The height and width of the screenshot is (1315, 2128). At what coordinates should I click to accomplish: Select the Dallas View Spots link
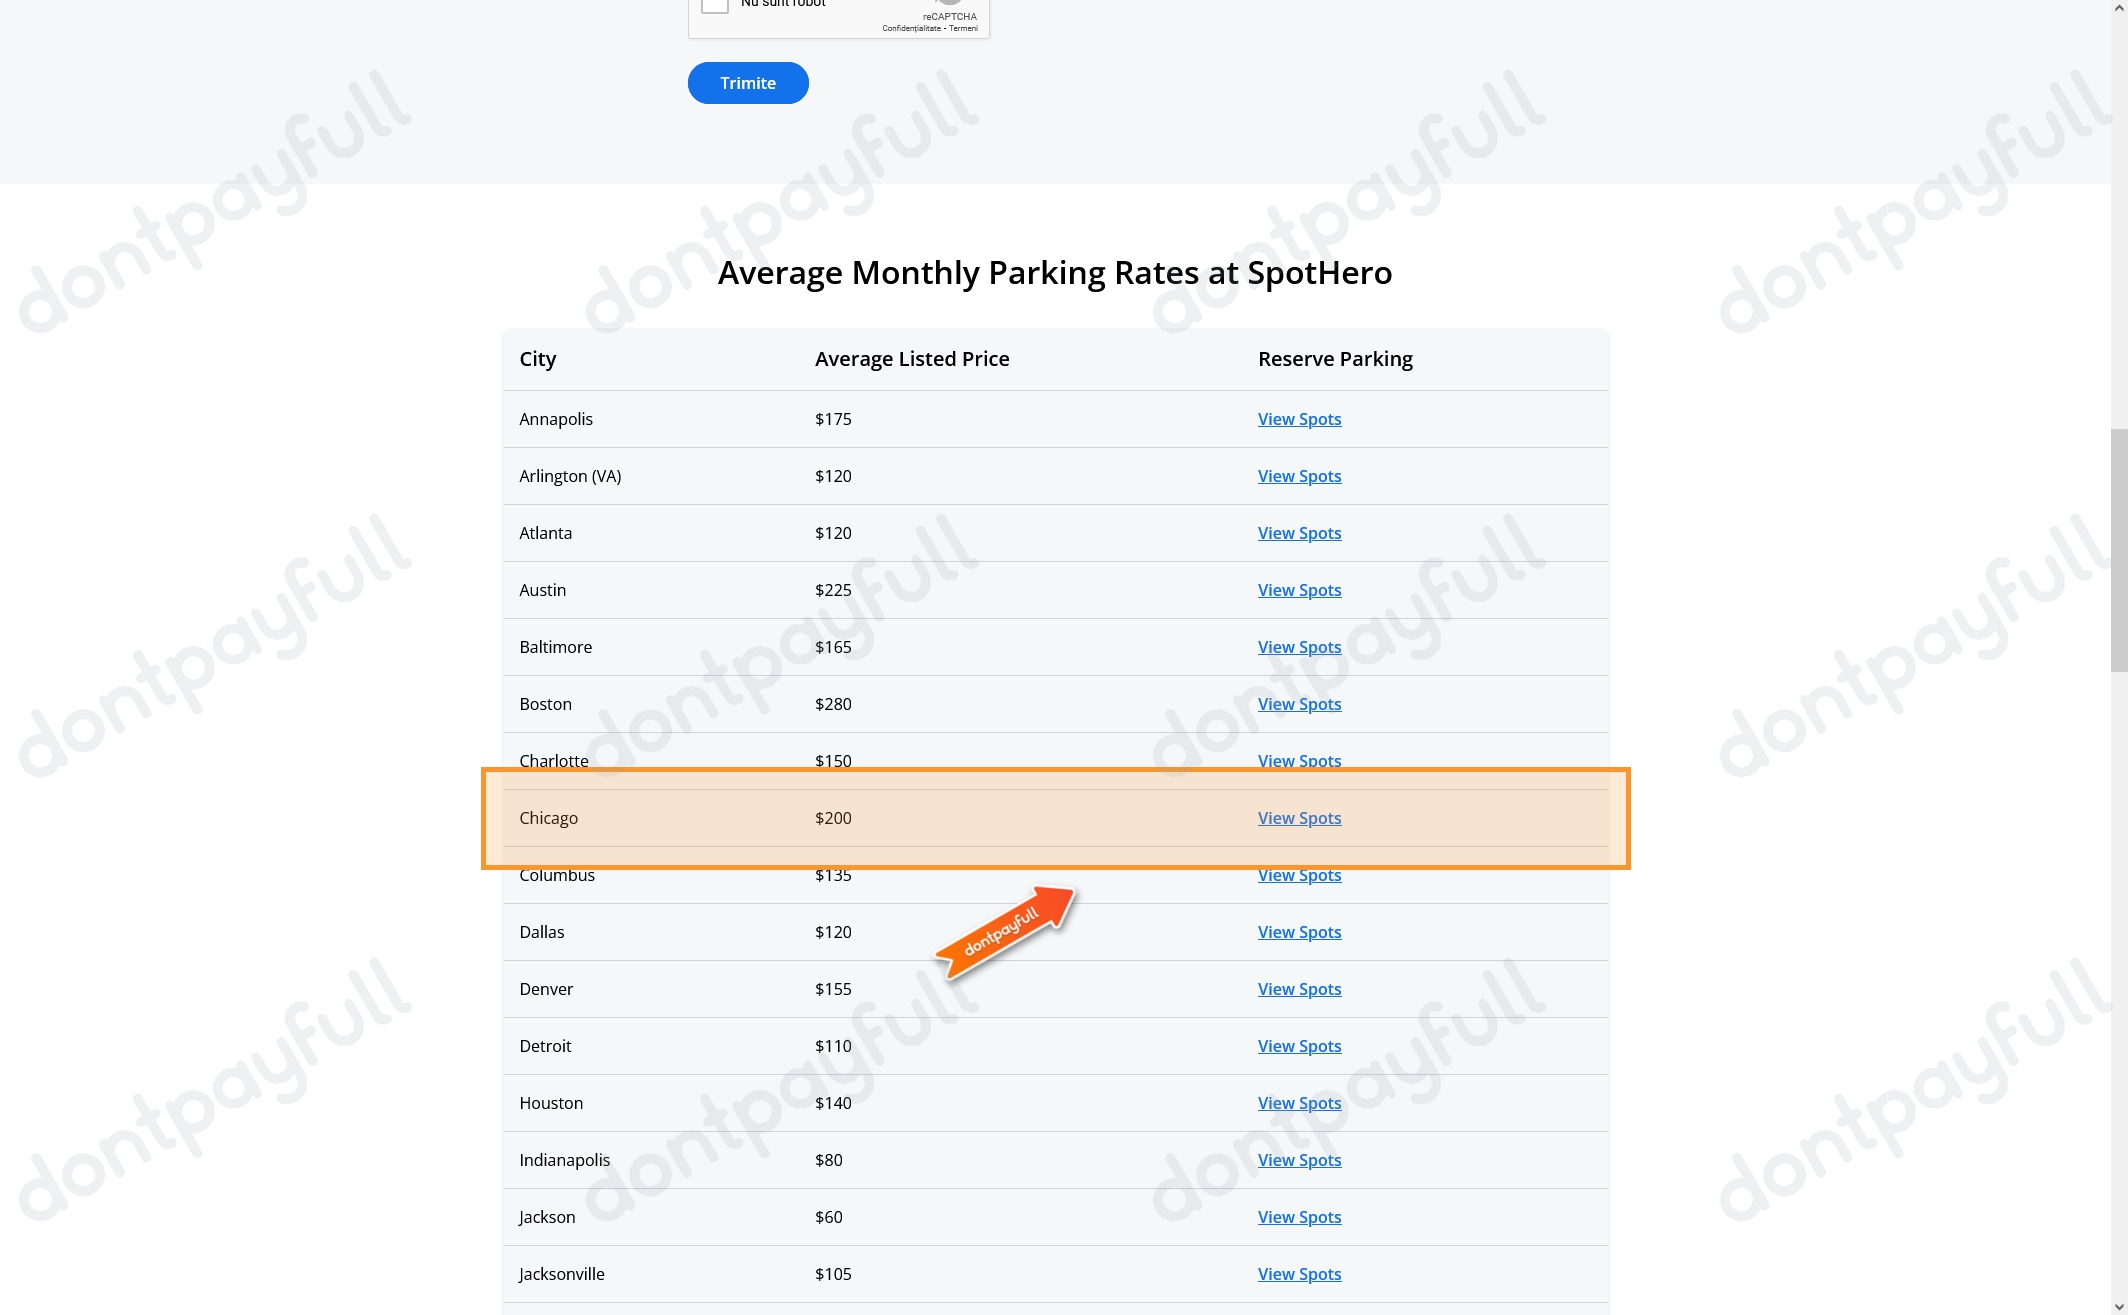1299,932
